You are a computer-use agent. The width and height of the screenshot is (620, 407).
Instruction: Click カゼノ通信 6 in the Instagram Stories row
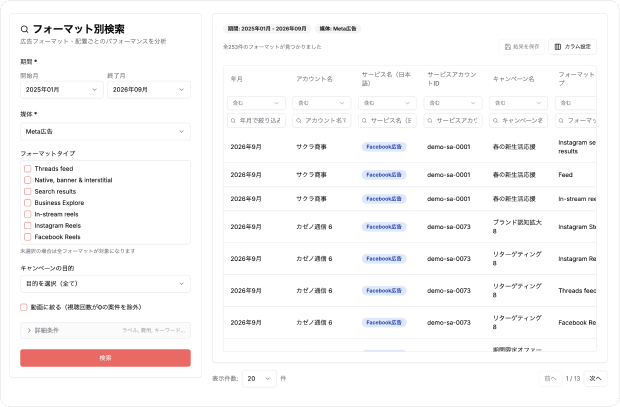314,227
